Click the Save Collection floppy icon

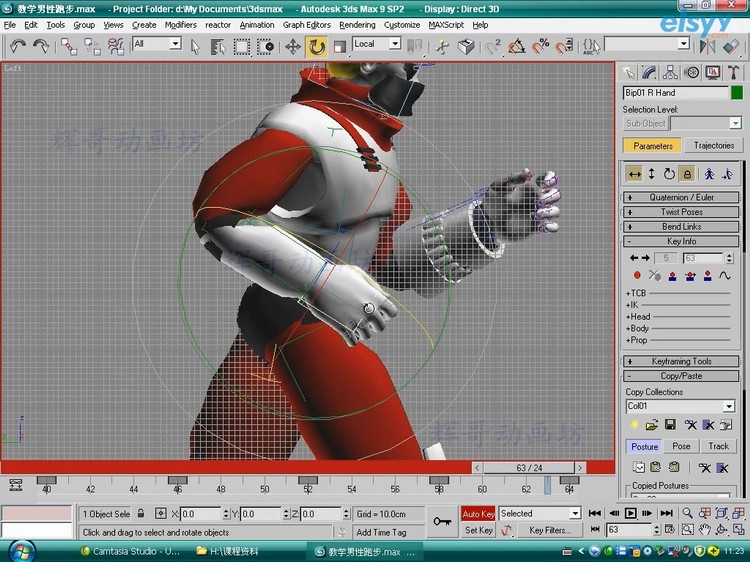(x=670, y=425)
